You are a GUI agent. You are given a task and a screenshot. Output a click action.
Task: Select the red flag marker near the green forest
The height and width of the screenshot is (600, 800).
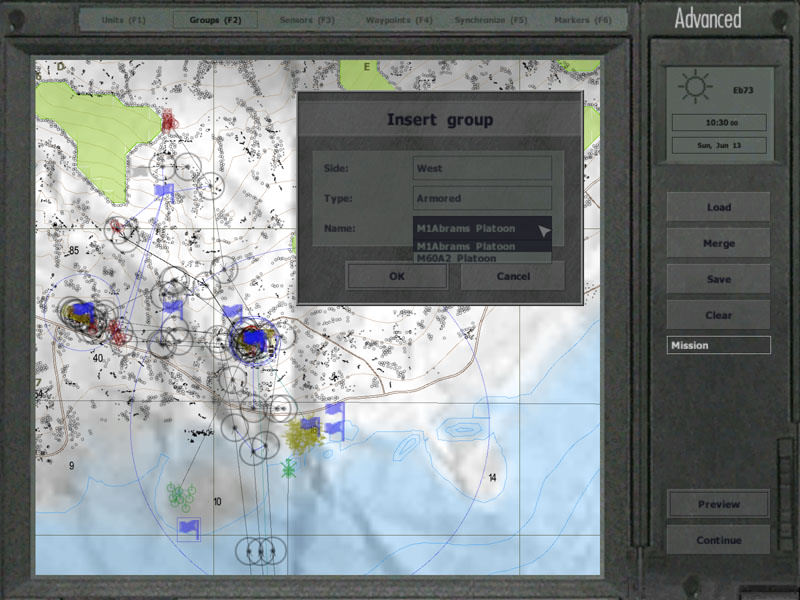(169, 122)
